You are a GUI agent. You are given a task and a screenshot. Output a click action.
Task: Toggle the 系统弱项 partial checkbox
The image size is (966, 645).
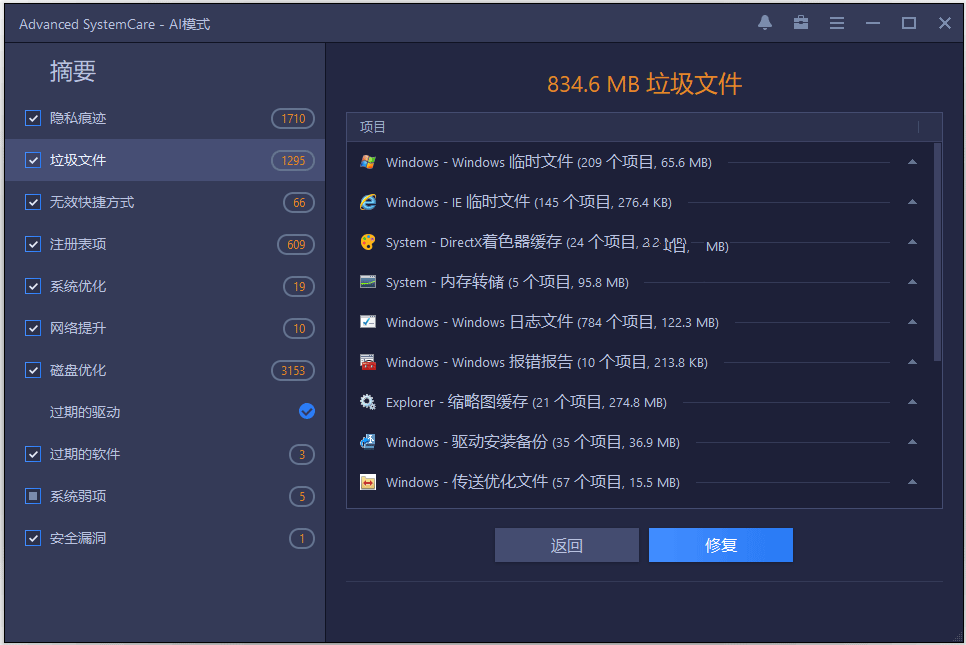click(x=33, y=496)
